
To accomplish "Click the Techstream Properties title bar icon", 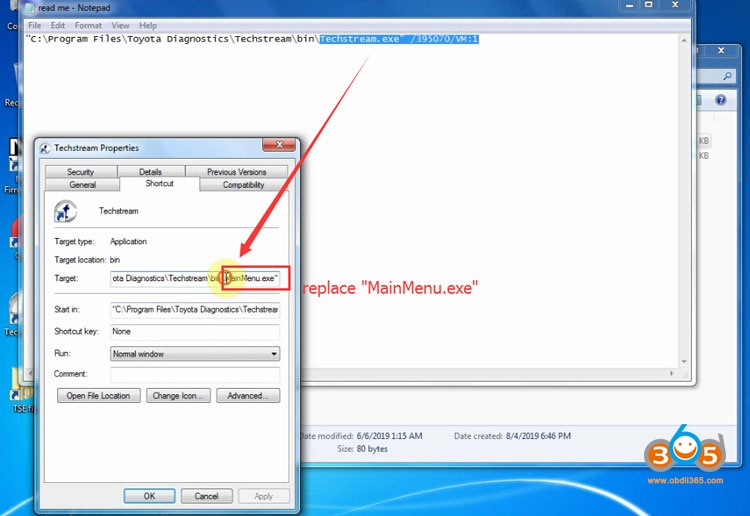I will tap(45, 148).
